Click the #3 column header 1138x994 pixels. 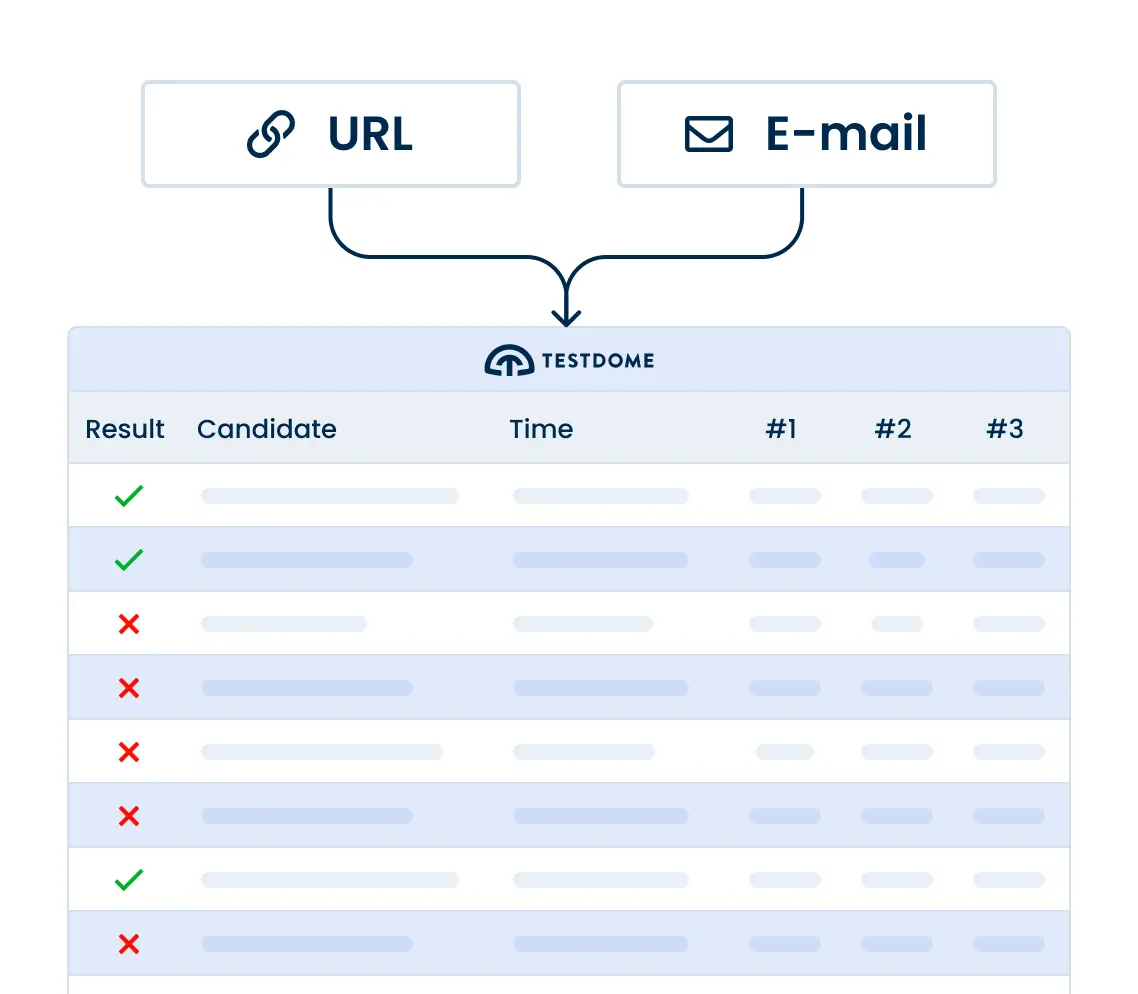pyautogui.click(x=1005, y=429)
